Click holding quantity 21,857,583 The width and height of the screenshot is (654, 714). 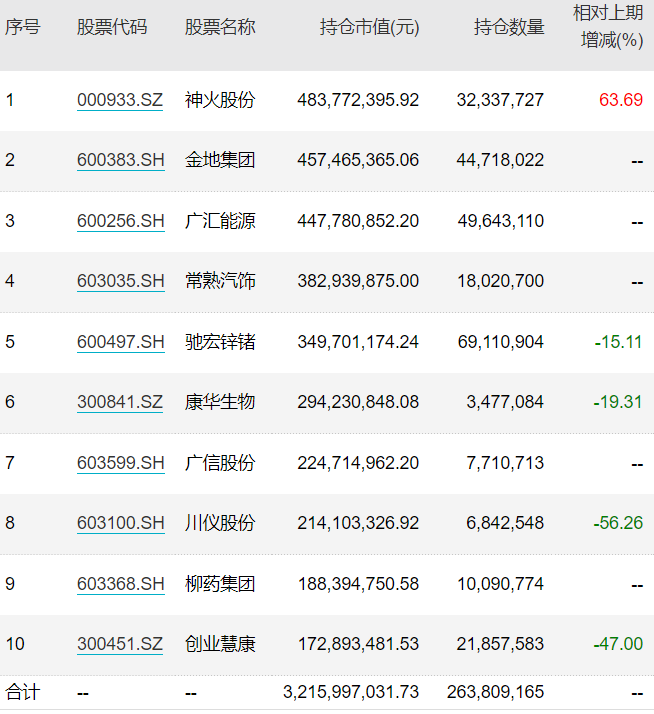tap(500, 644)
